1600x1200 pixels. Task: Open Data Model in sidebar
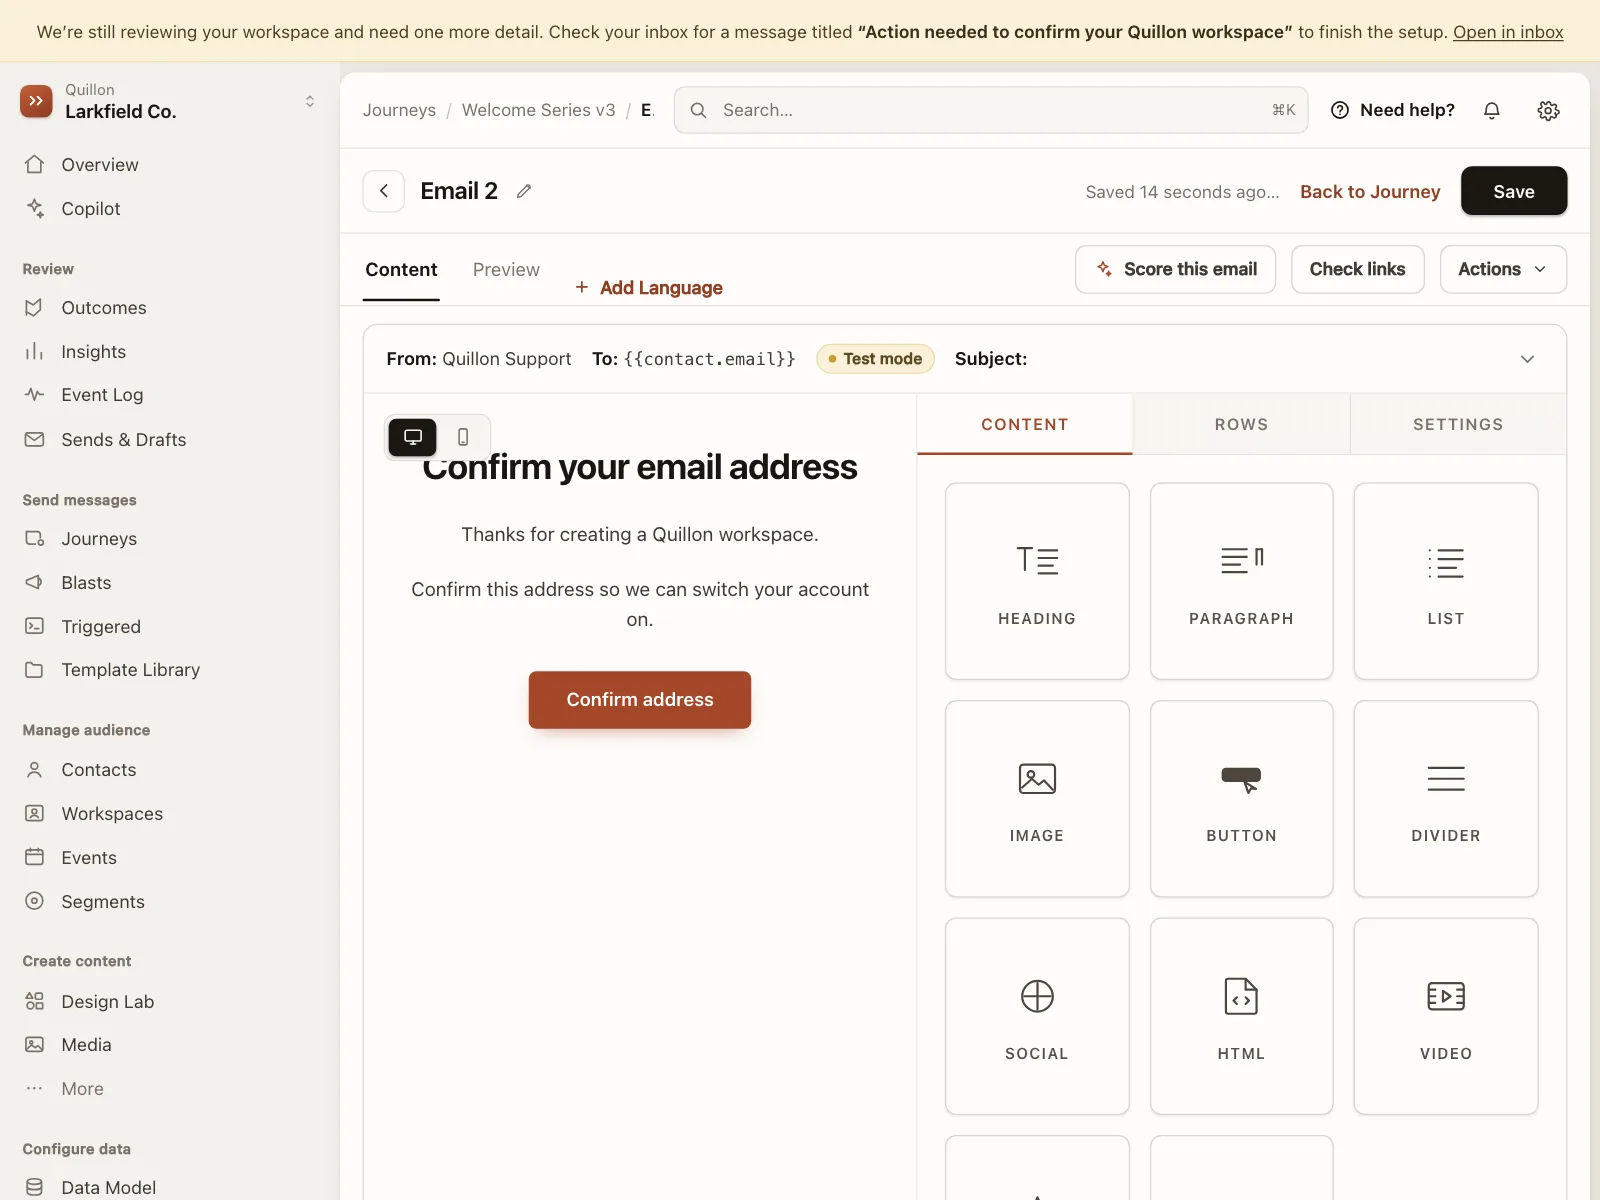point(108,1188)
